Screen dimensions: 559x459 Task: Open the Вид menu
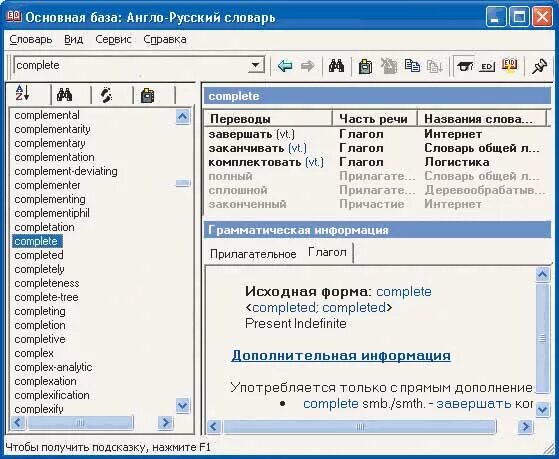click(74, 39)
